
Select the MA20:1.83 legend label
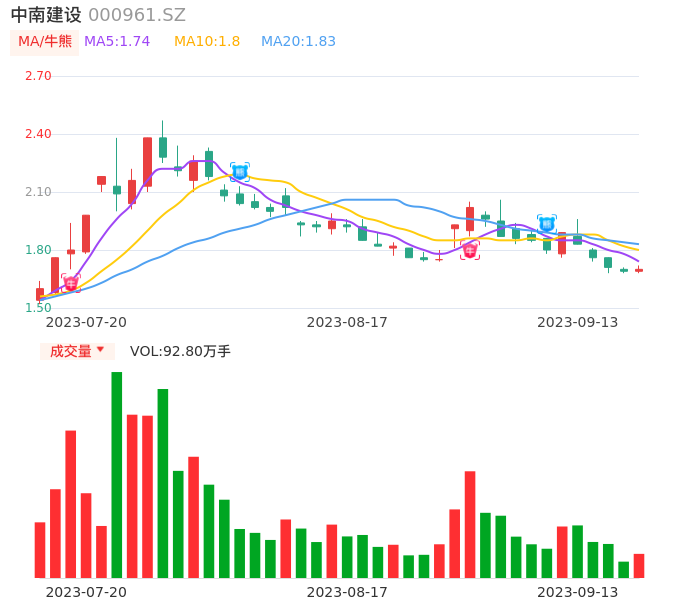coord(298,42)
